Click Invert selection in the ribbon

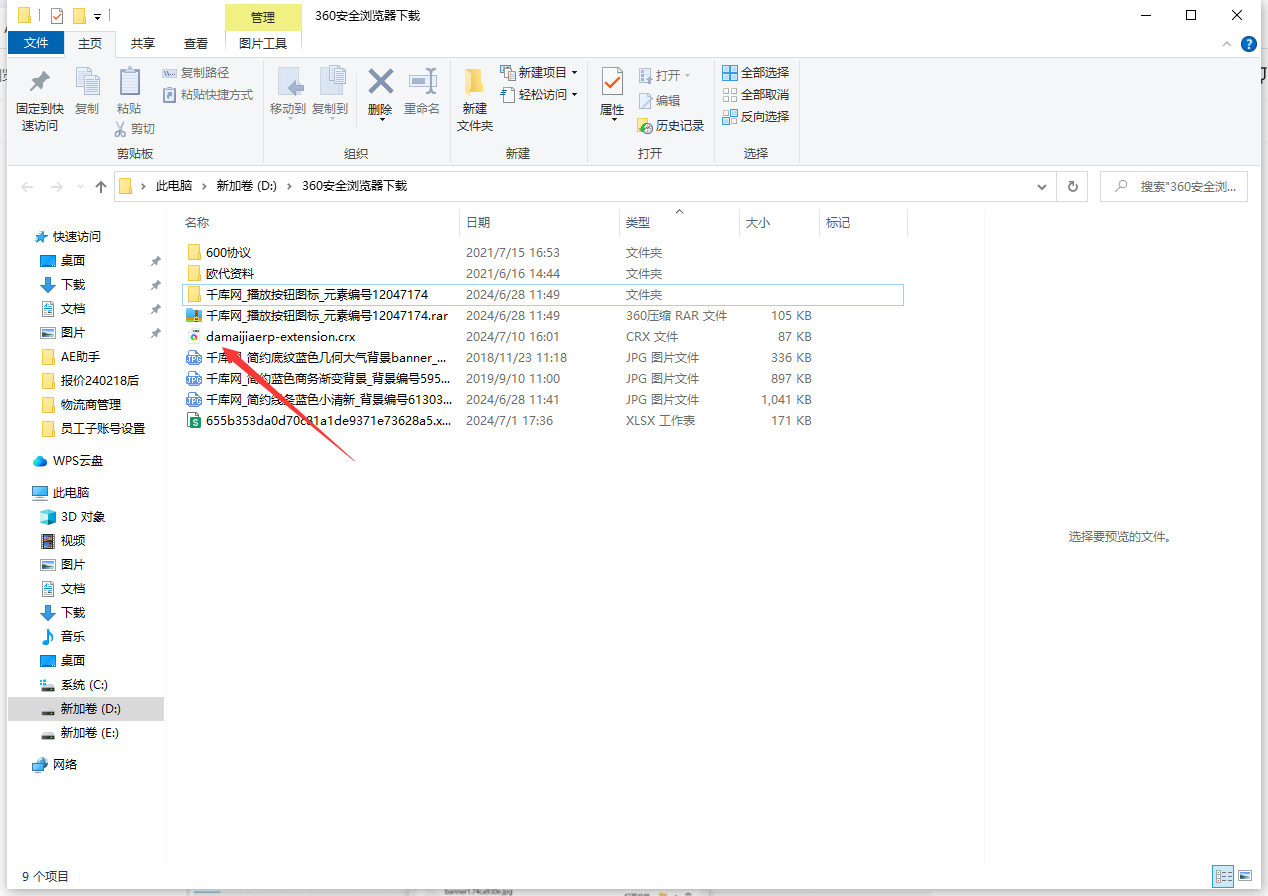point(756,116)
